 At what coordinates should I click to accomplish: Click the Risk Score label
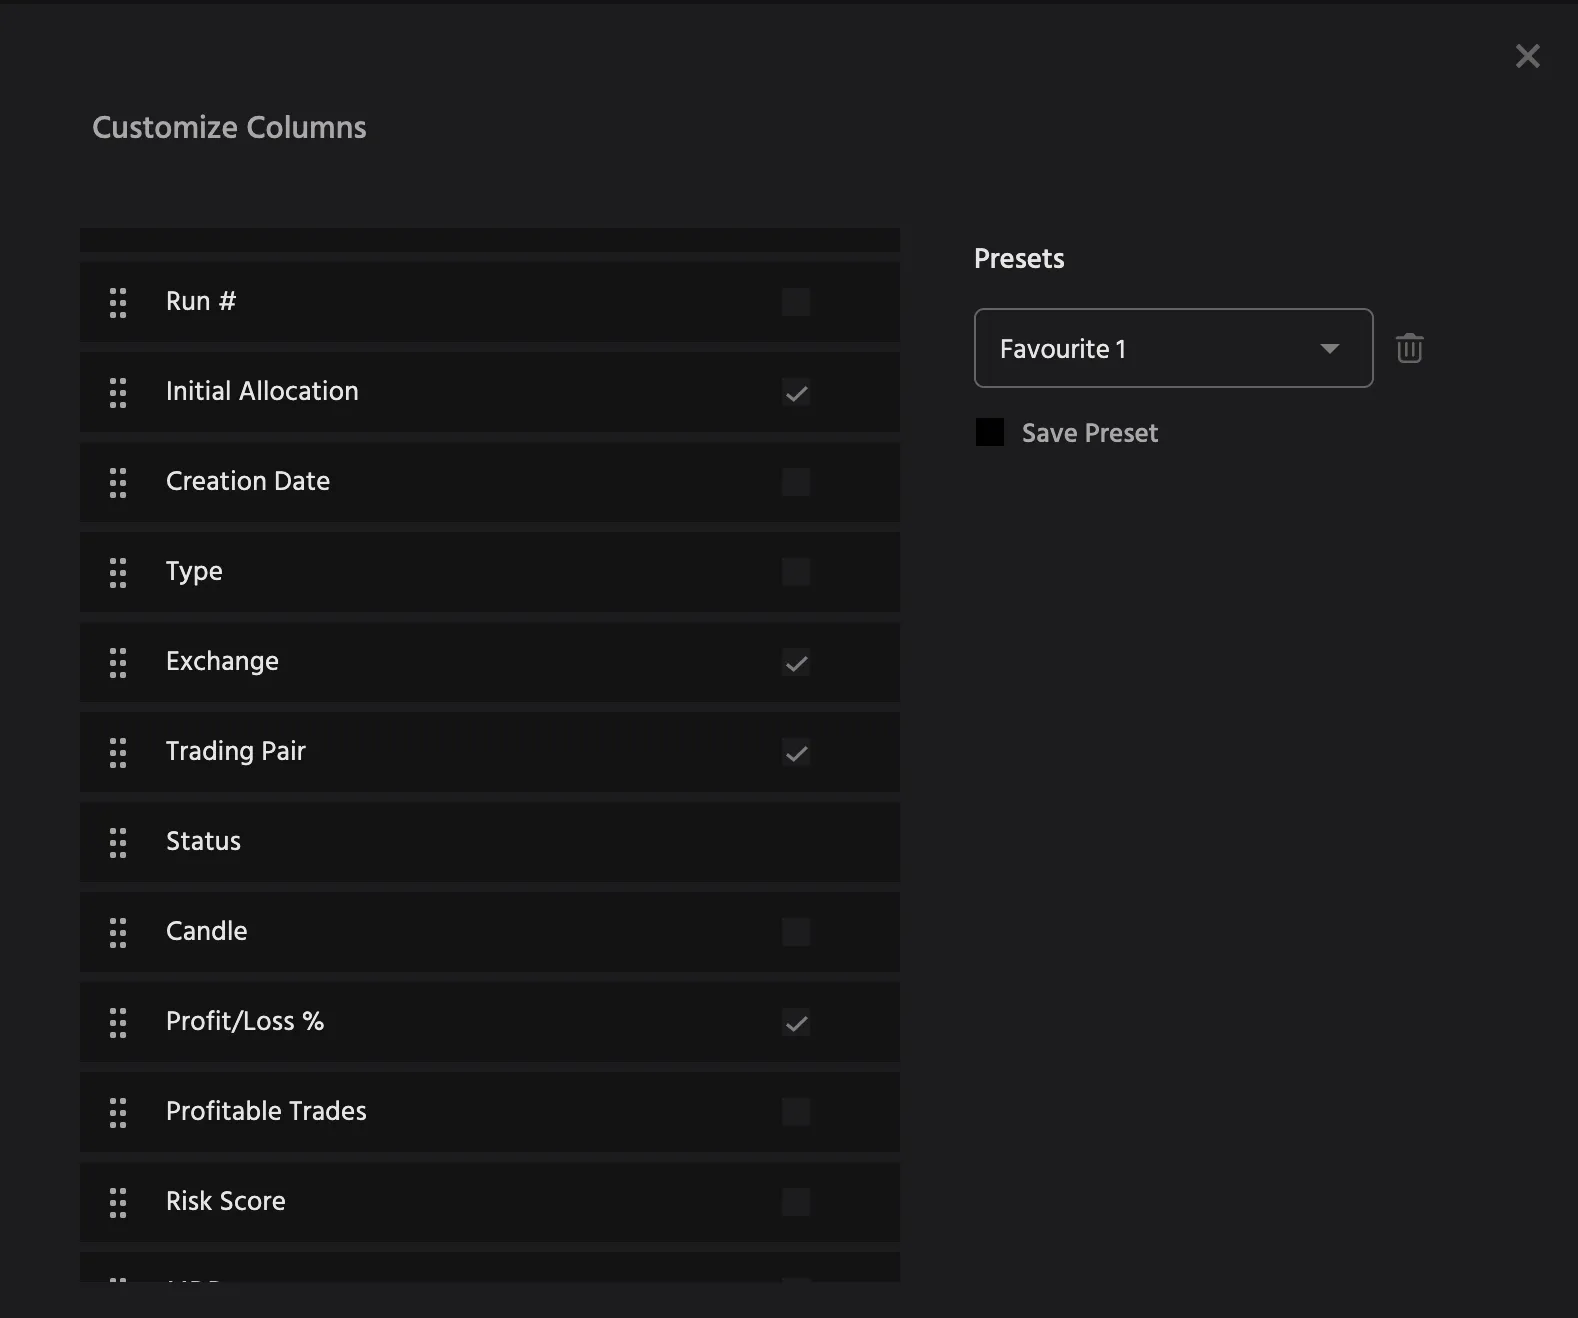[x=226, y=1201]
